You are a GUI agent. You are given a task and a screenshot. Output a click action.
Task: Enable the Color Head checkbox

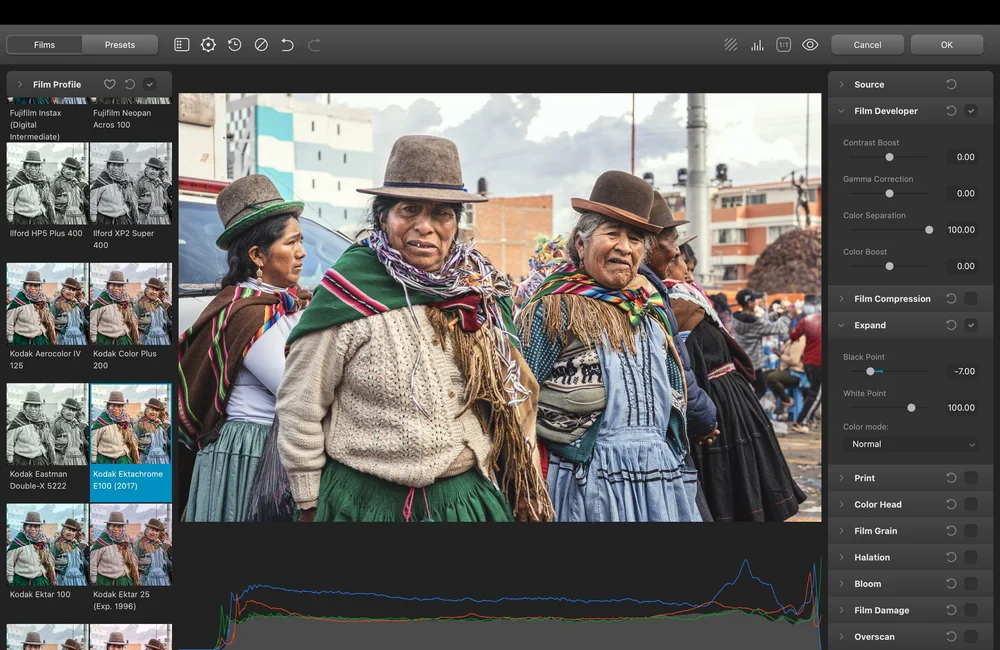[971, 505]
